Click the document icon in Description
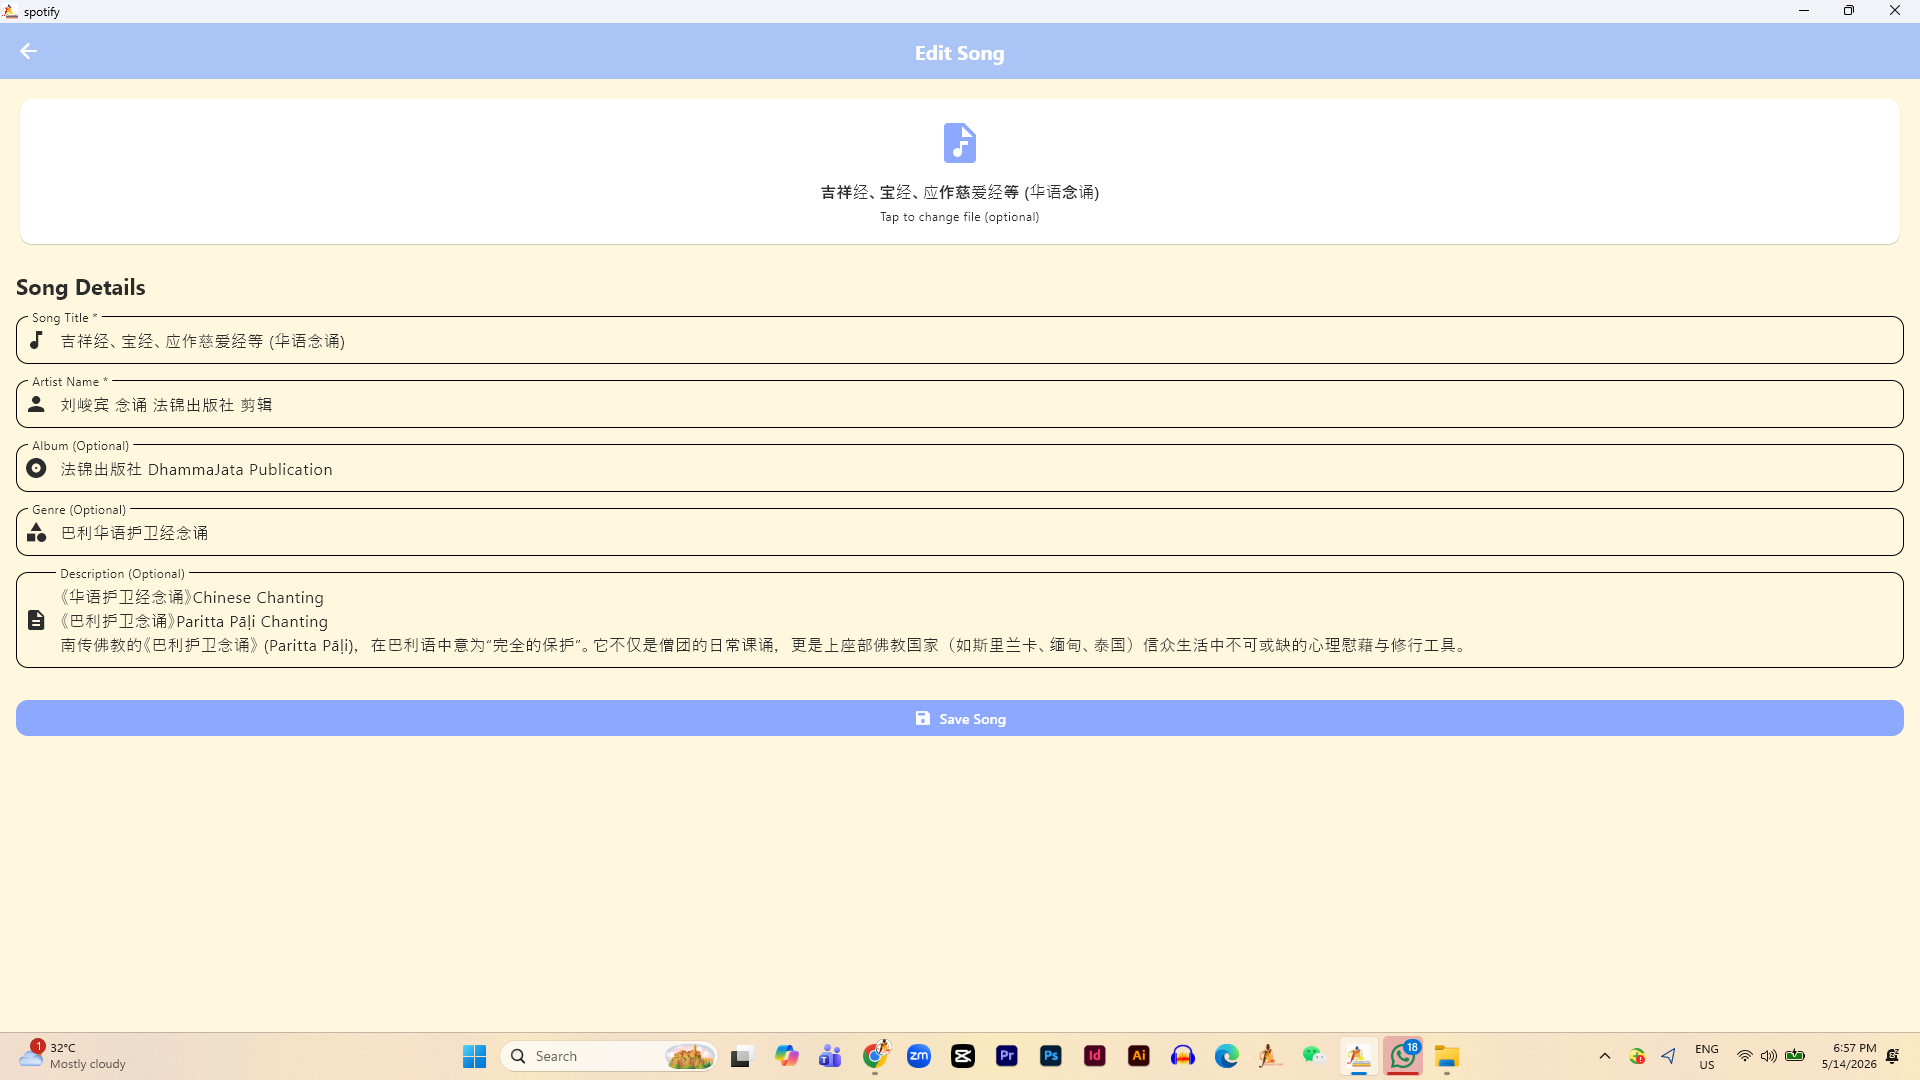 (36, 620)
